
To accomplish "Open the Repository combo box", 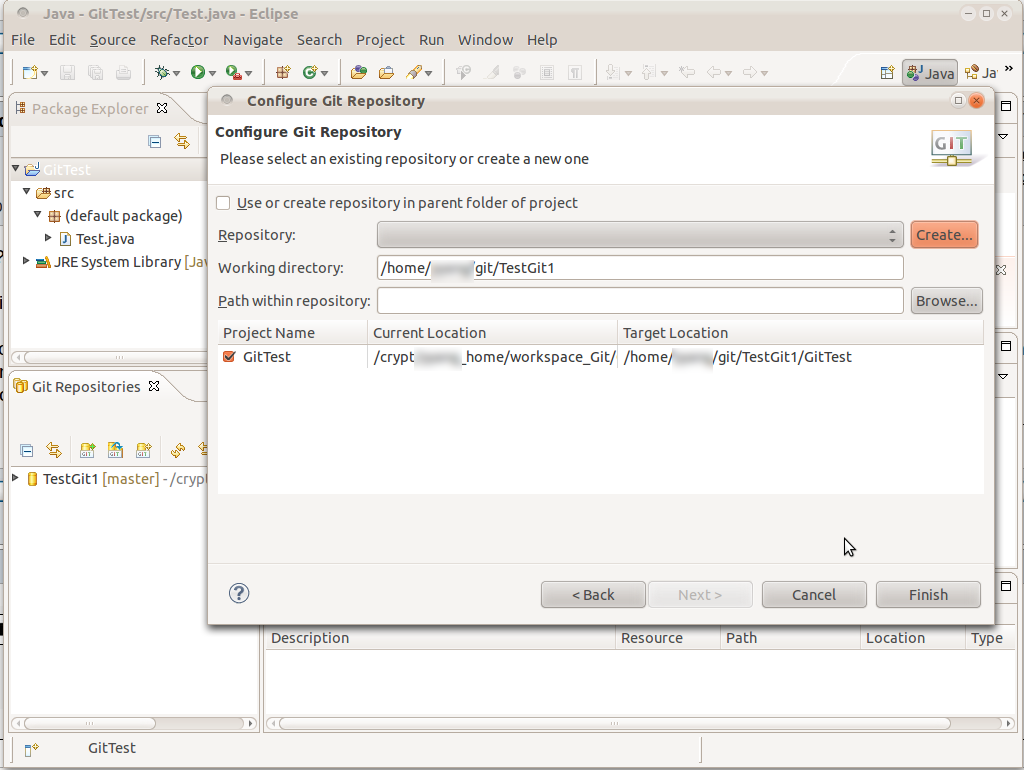I will coord(640,235).
